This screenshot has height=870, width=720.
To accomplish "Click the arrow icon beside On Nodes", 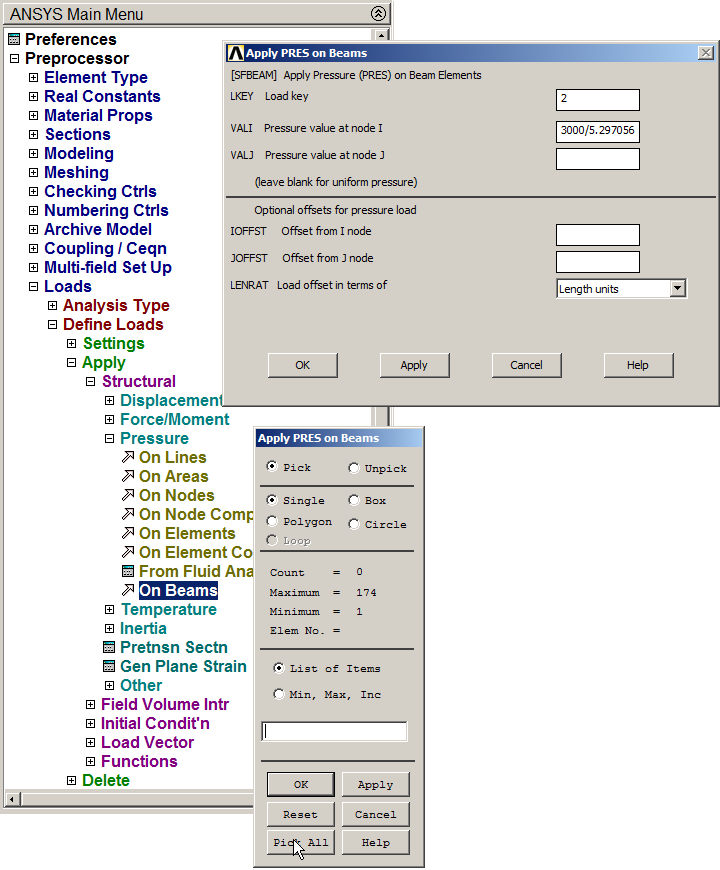I will (128, 496).
